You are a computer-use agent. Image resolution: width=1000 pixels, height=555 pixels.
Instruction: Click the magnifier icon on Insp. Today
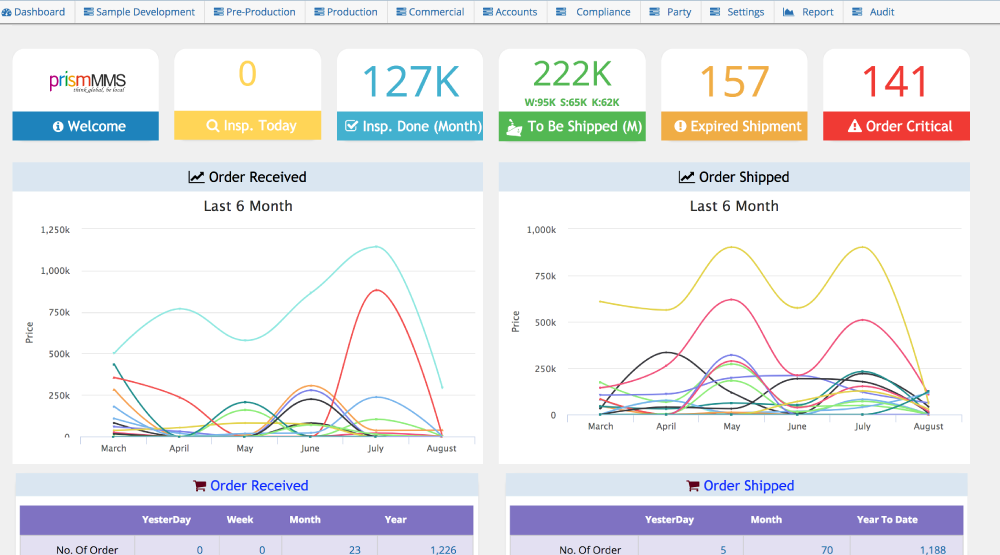point(212,127)
